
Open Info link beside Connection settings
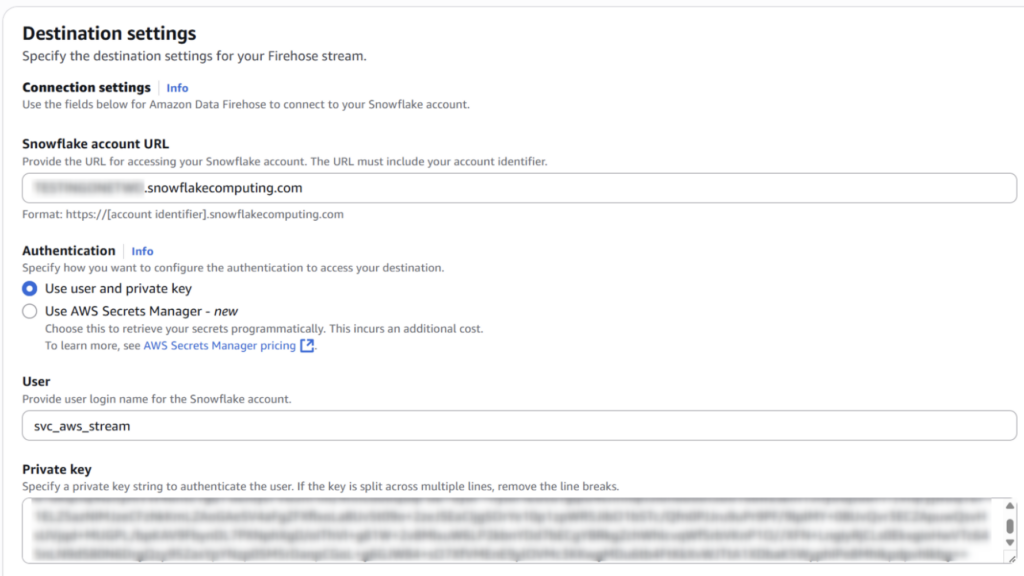pyautogui.click(x=177, y=88)
